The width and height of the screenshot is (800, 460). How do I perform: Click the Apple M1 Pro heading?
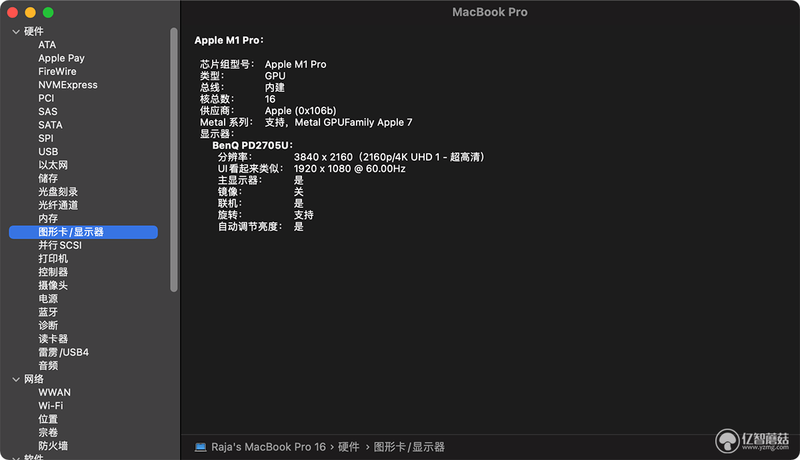(x=229, y=40)
